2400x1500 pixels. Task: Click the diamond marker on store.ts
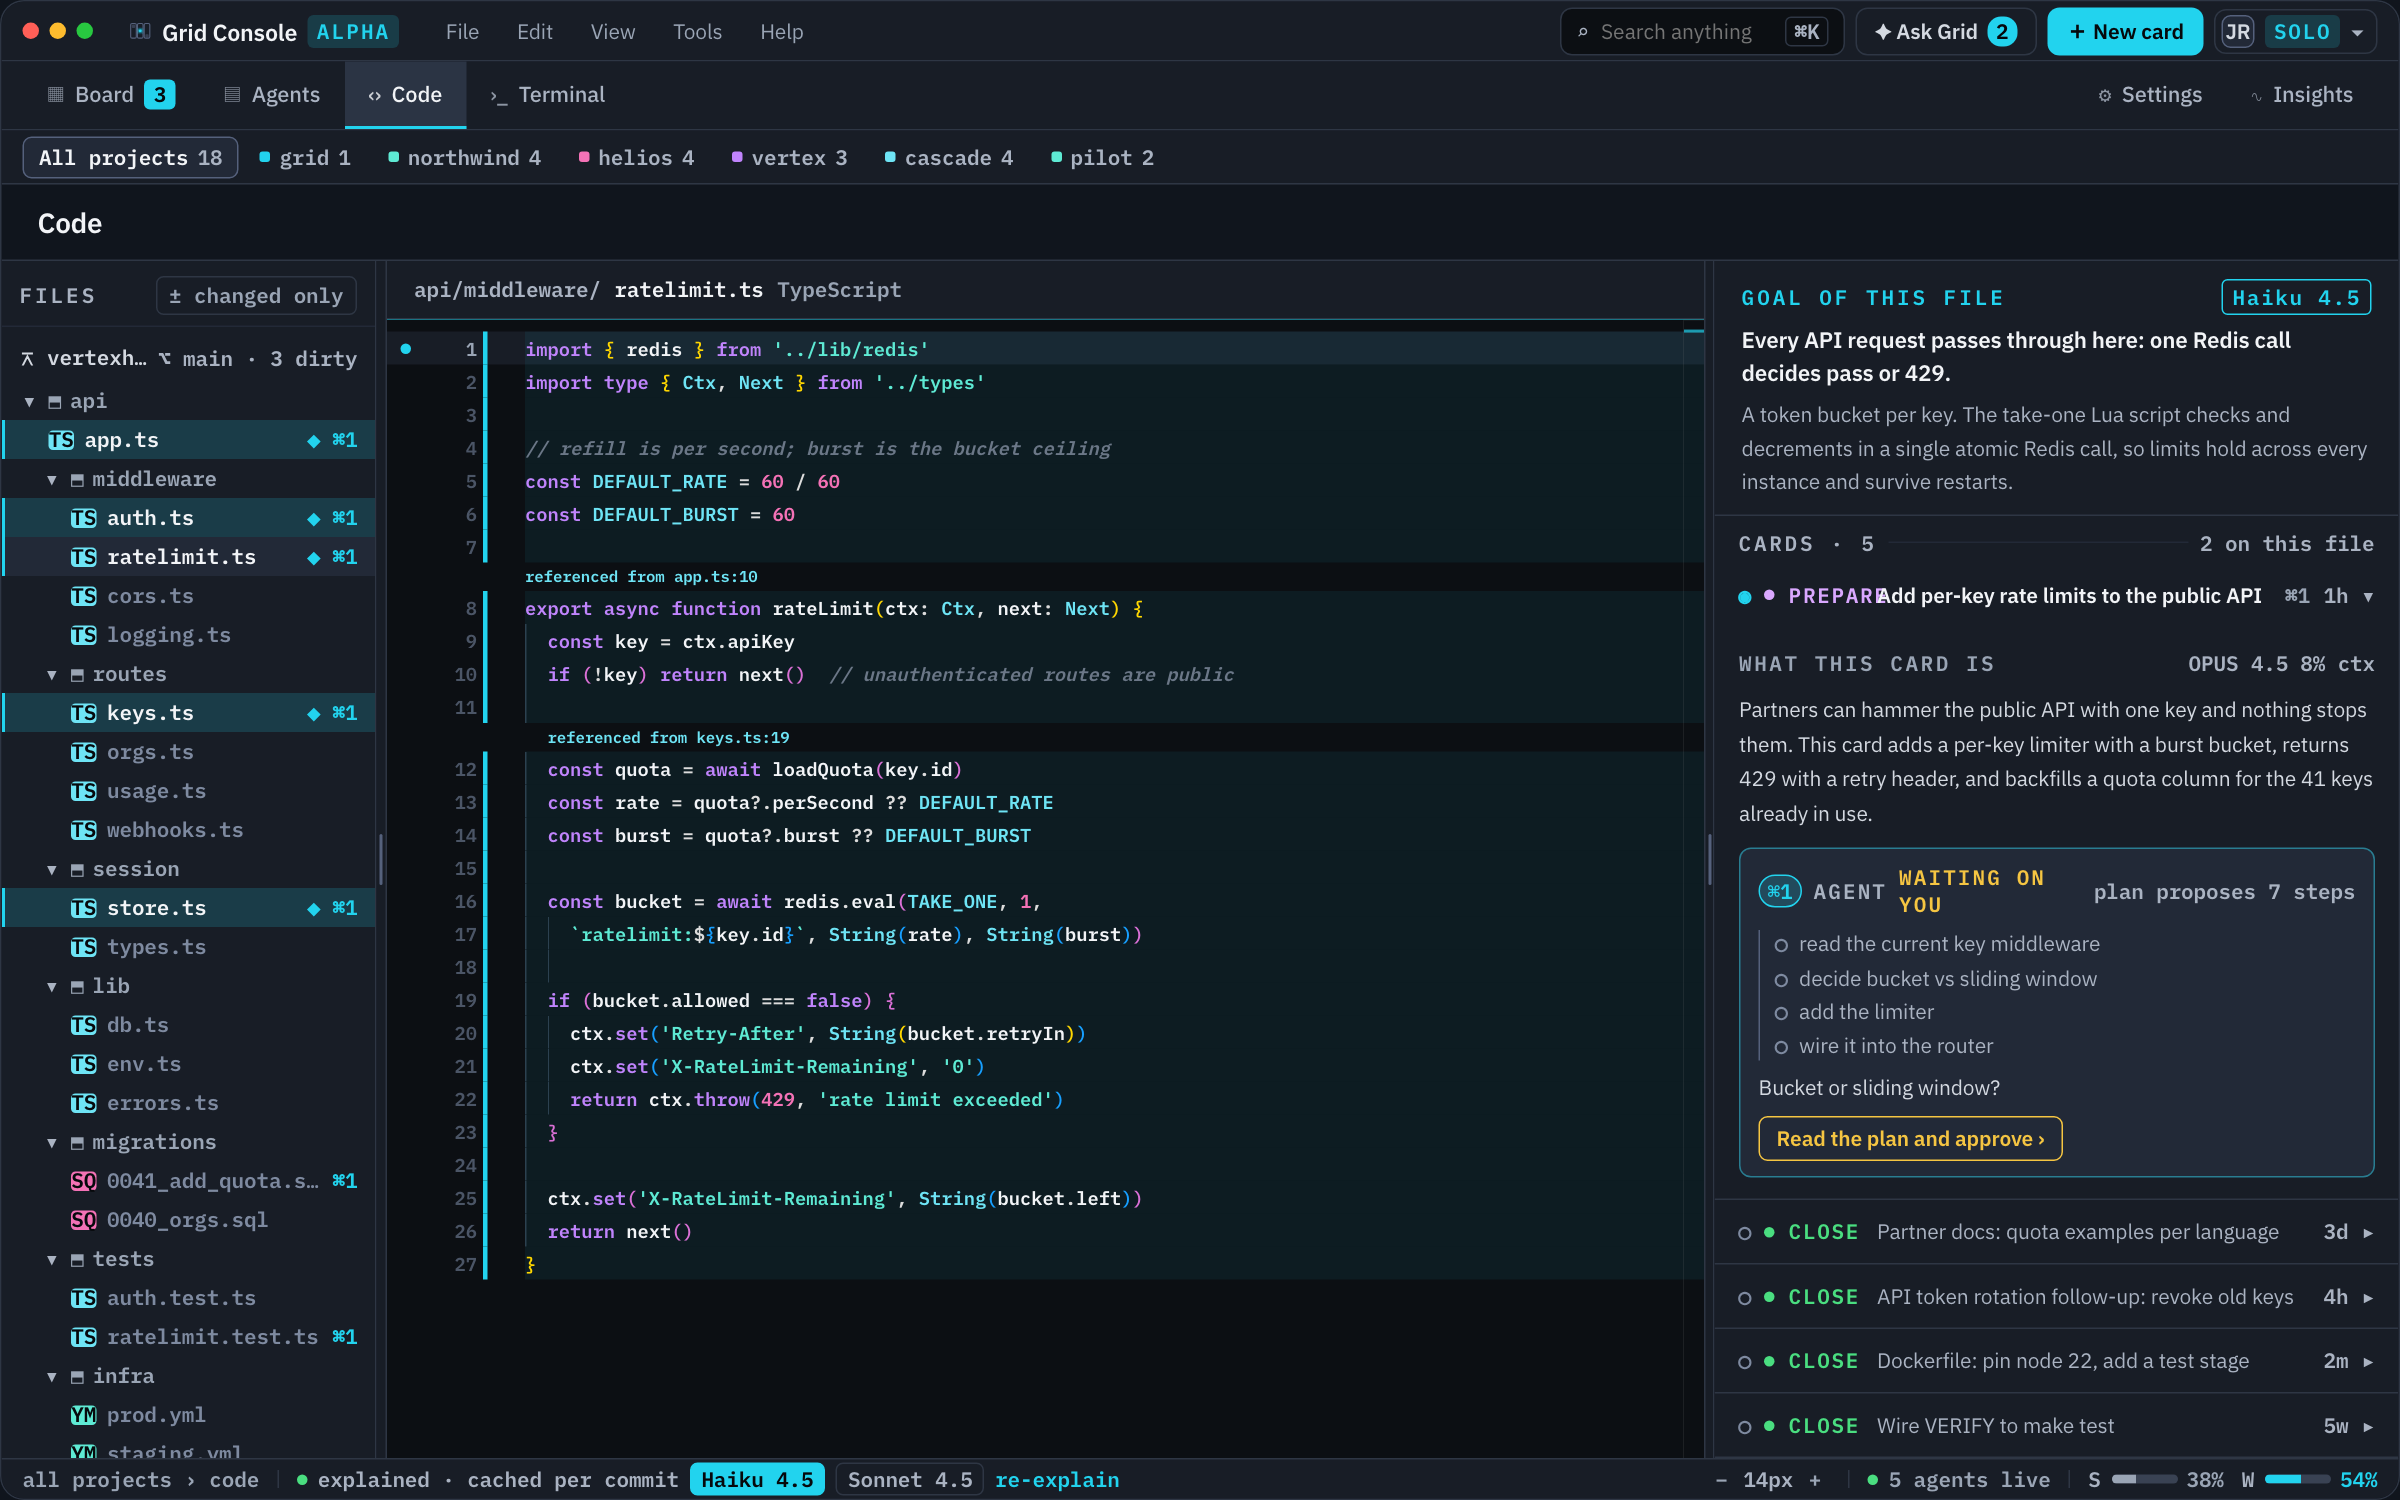click(314, 908)
